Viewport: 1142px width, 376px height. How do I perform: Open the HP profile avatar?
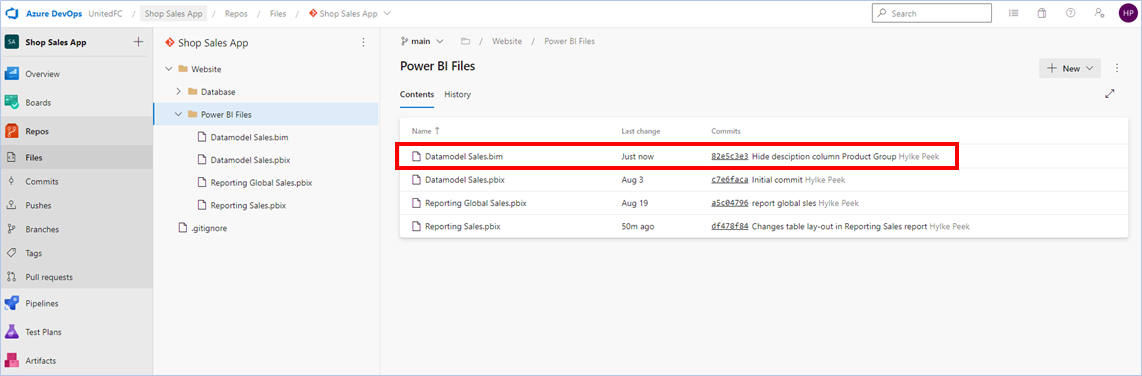(1127, 13)
